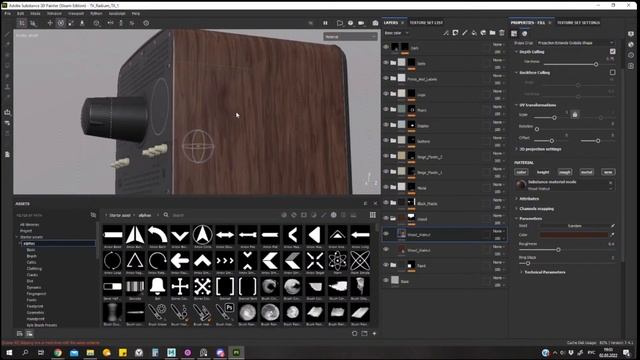Toggle visibility of Black_Plastic layer
Viewport: 640px width, 360px height.
pos(386,202)
